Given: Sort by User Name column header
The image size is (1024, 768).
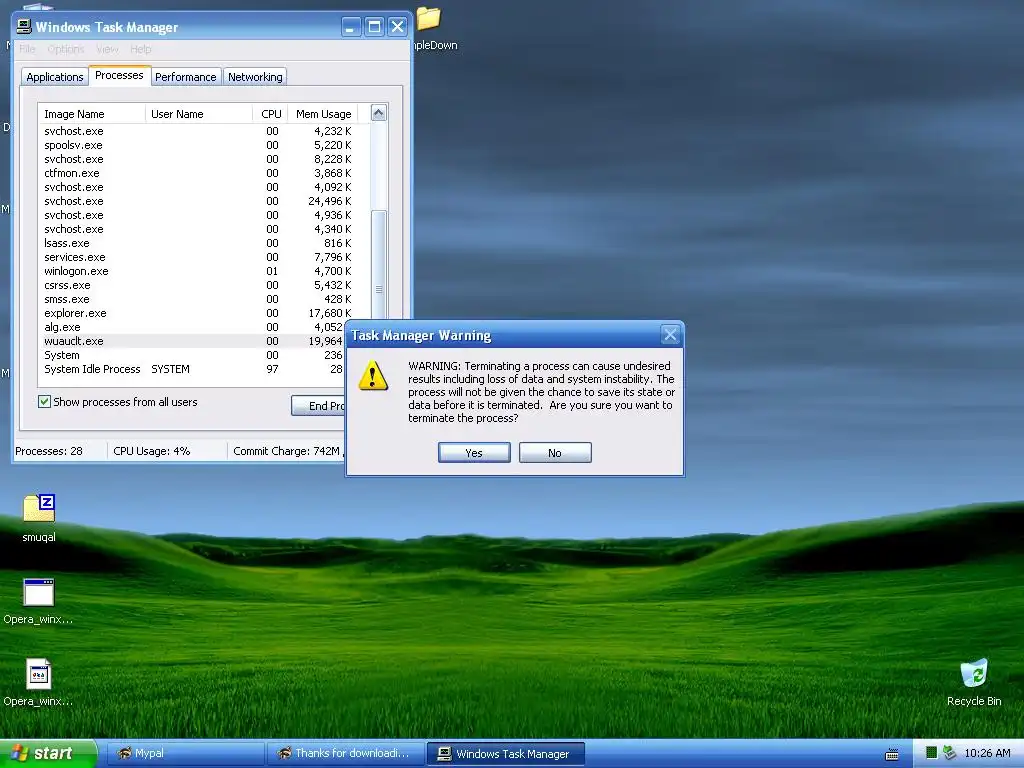Looking at the screenshot, I should [x=199, y=114].
